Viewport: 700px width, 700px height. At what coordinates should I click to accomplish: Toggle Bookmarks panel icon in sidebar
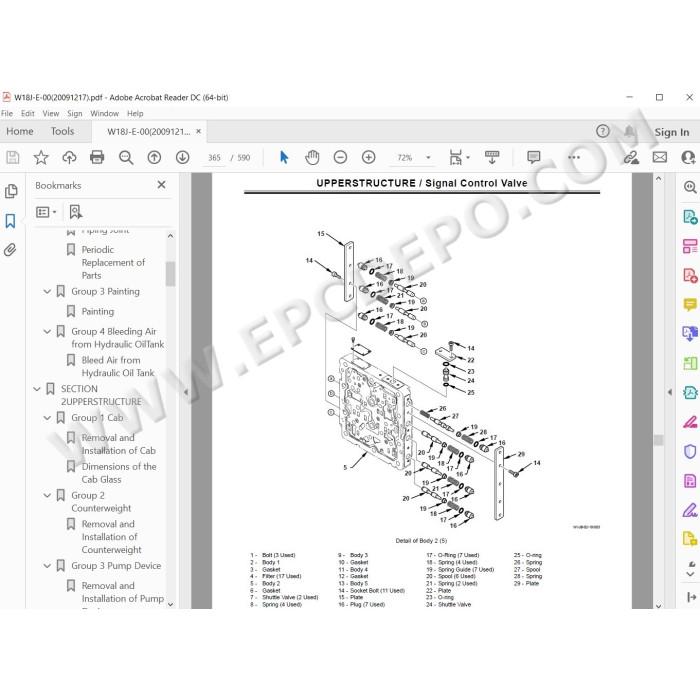click(x=10, y=221)
